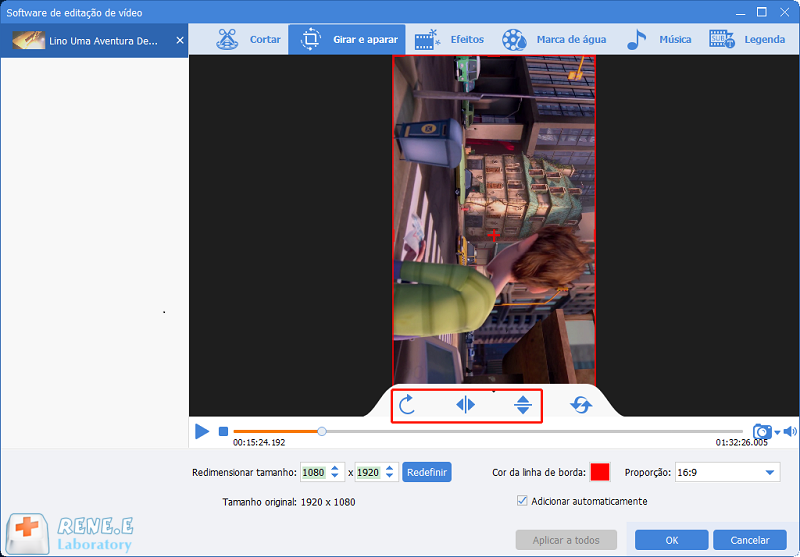
Task: Select the Girar e aparar tab
Action: (x=347, y=39)
